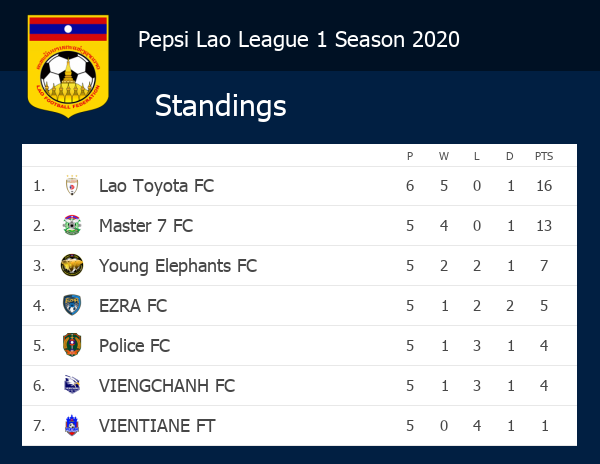This screenshot has width=600, height=464.
Task: Select the VIENTIANE FT team name
Action: [x=157, y=426]
